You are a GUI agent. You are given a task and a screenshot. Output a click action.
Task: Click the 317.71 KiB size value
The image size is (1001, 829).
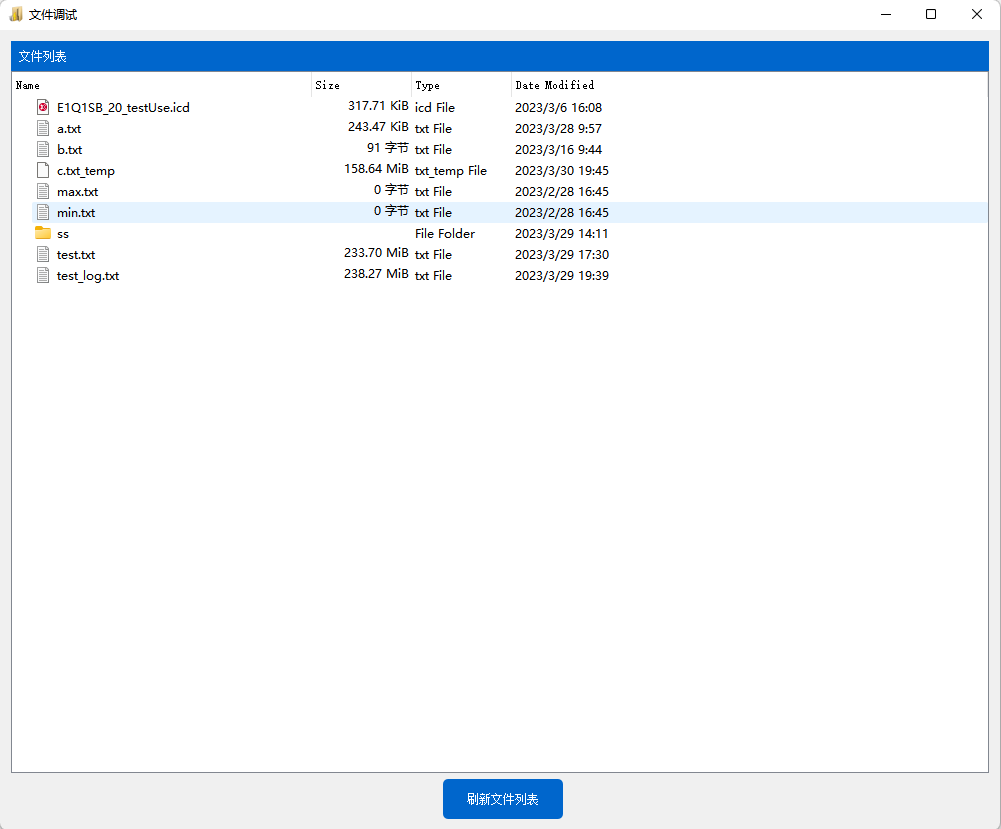[x=378, y=106]
